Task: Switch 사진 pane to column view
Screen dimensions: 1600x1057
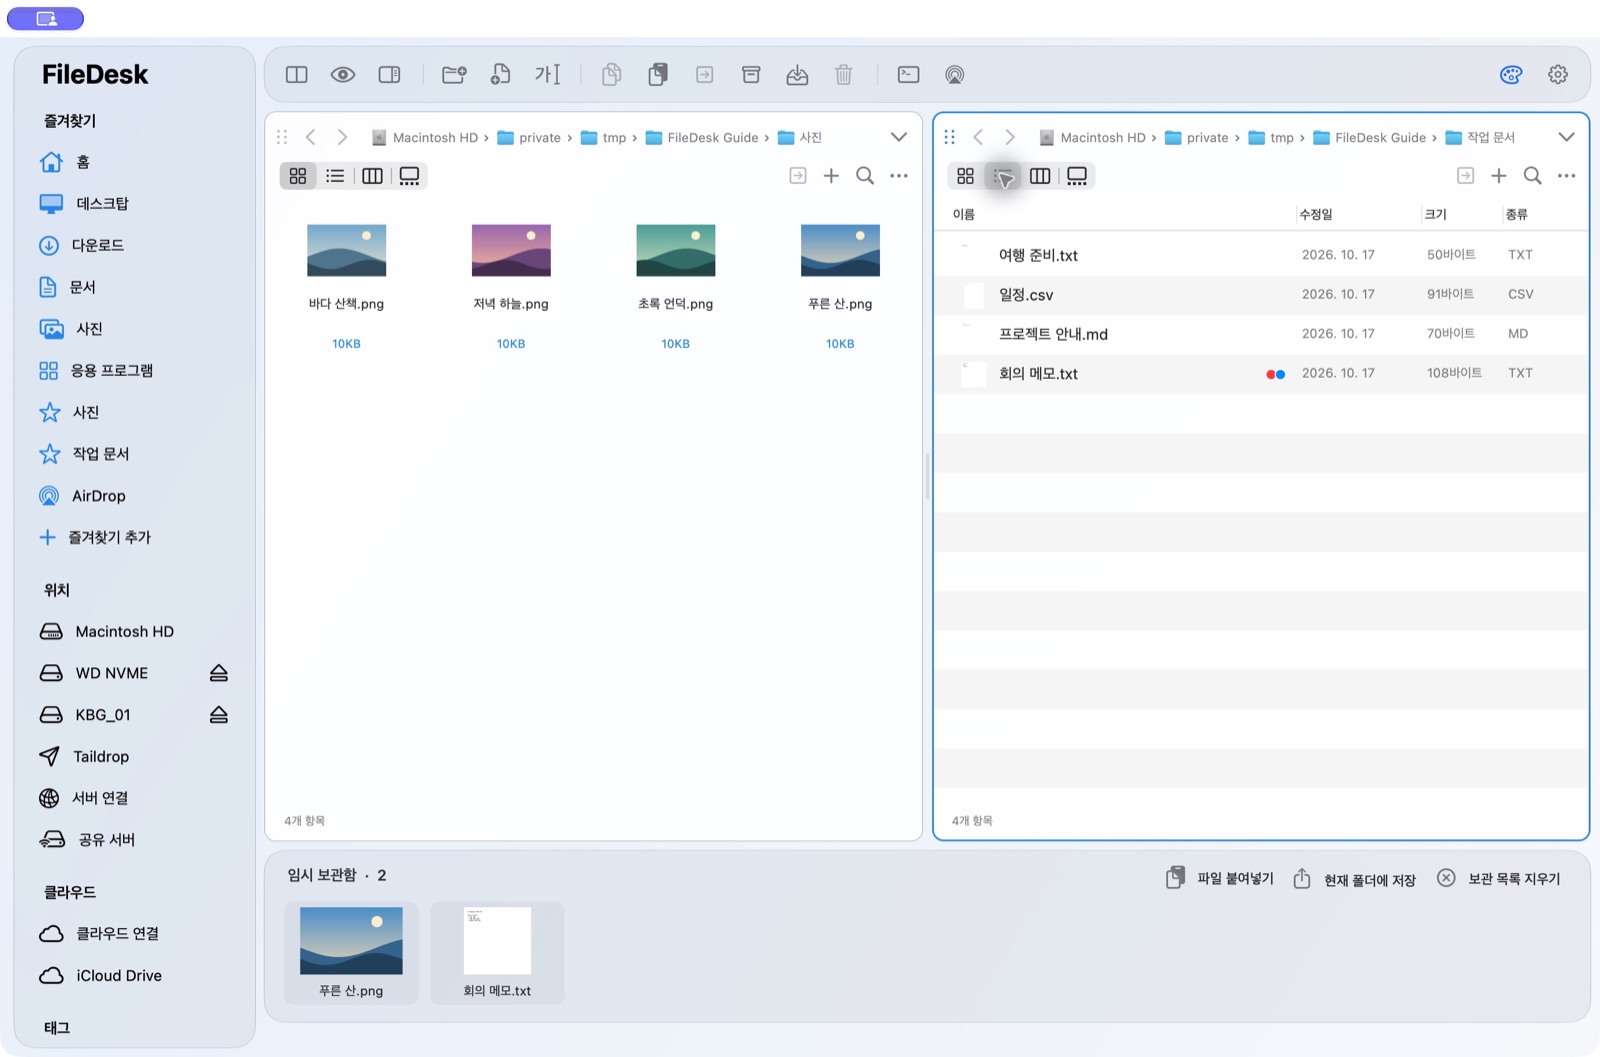Action: (372, 176)
